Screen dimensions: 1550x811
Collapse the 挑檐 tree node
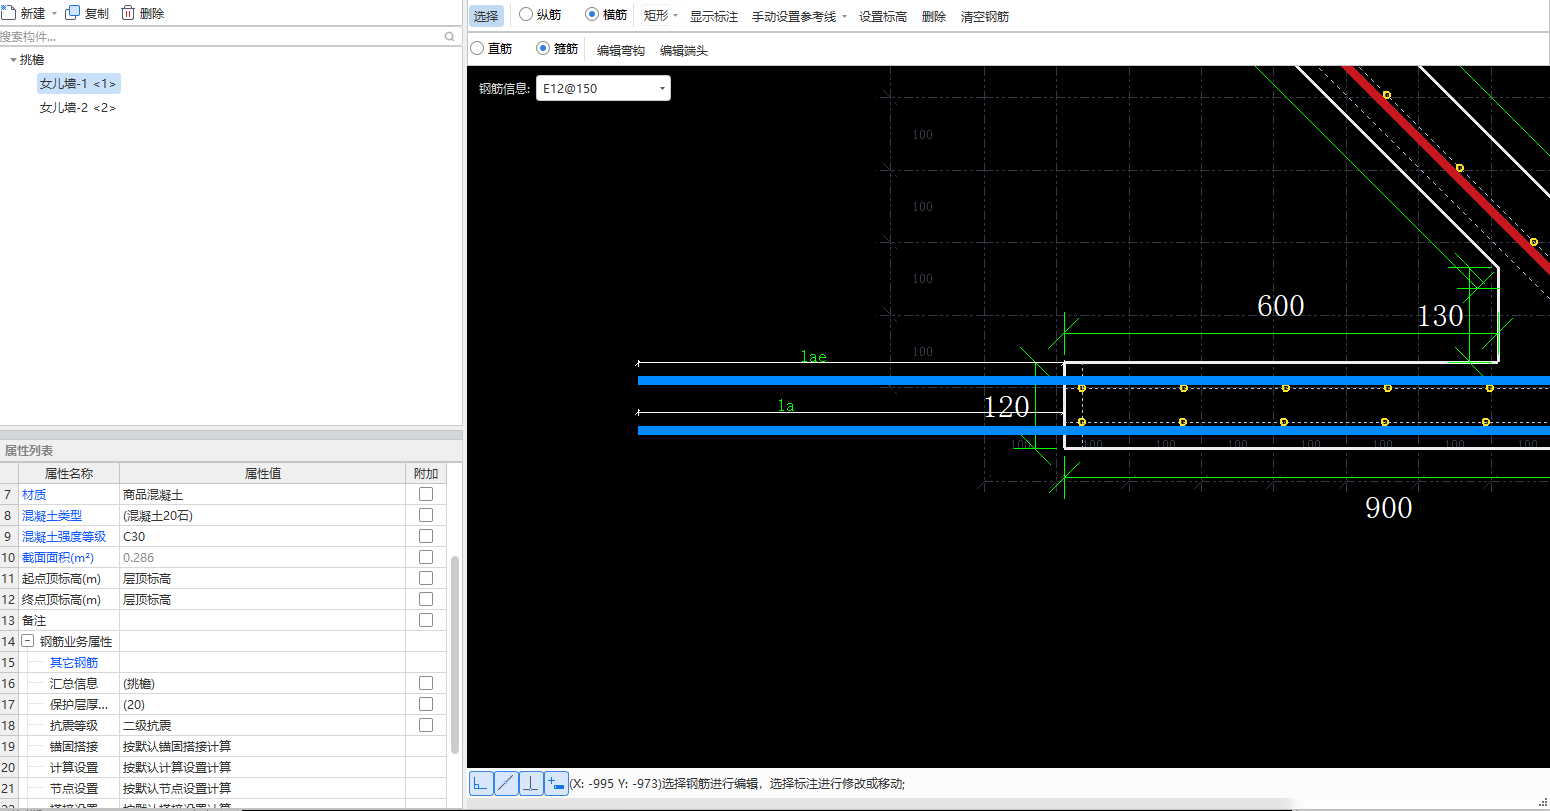tap(13, 60)
